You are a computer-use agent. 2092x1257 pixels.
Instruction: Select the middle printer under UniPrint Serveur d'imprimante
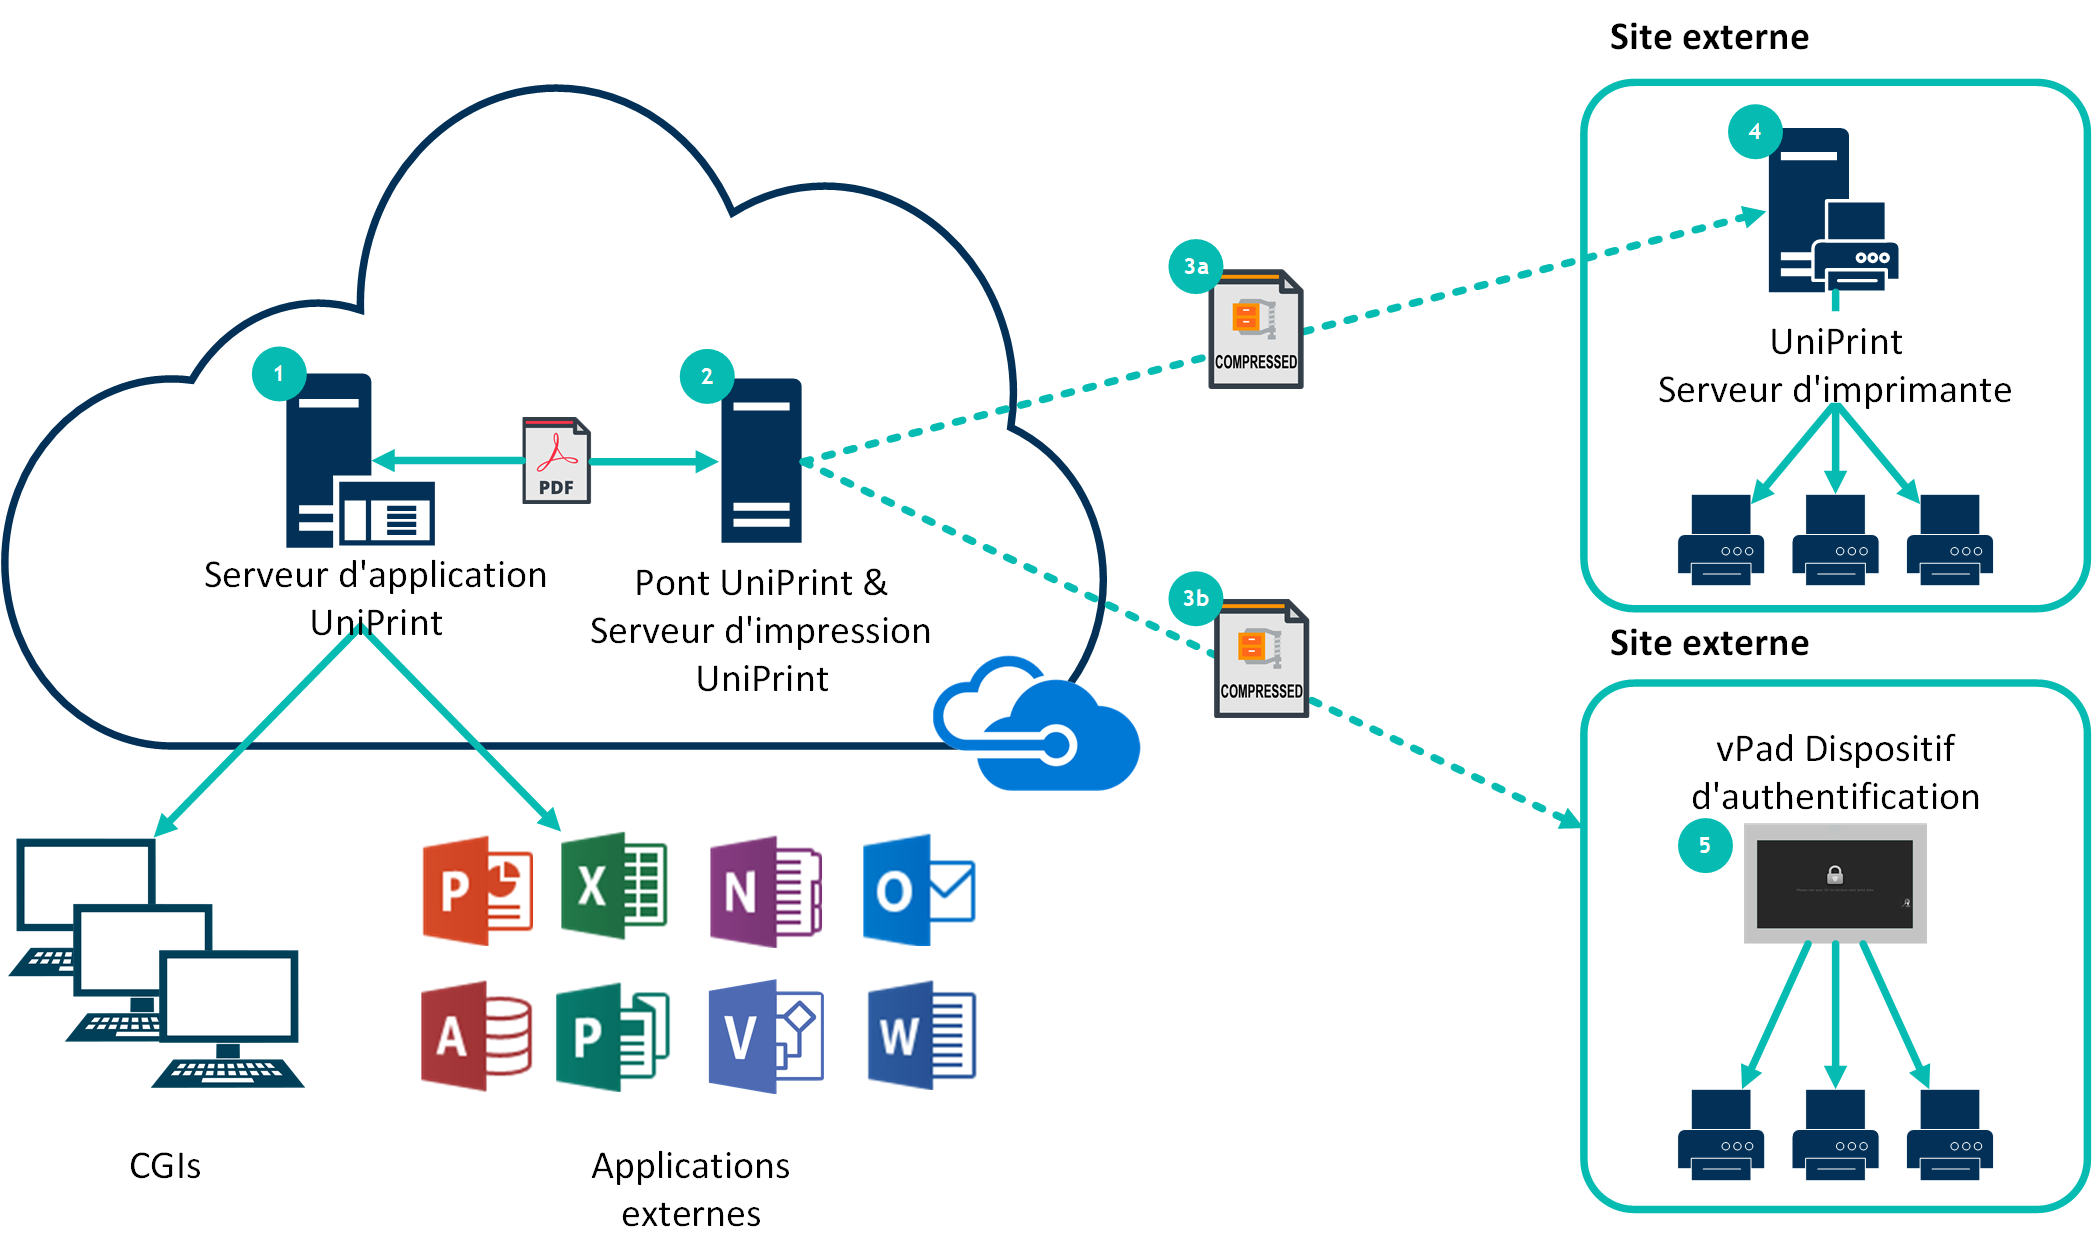pos(1835,539)
